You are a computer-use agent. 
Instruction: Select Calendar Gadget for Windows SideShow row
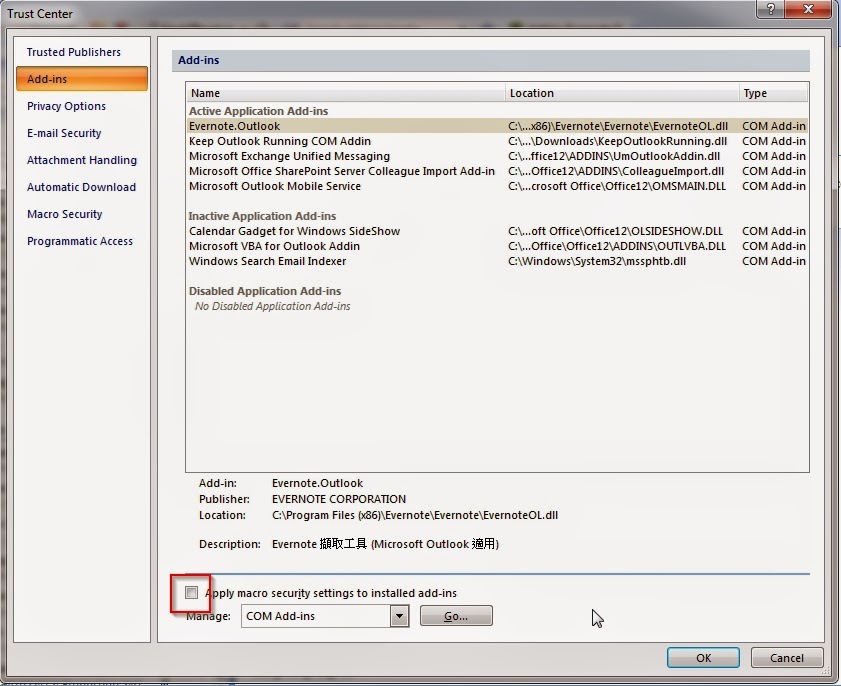click(x=497, y=231)
